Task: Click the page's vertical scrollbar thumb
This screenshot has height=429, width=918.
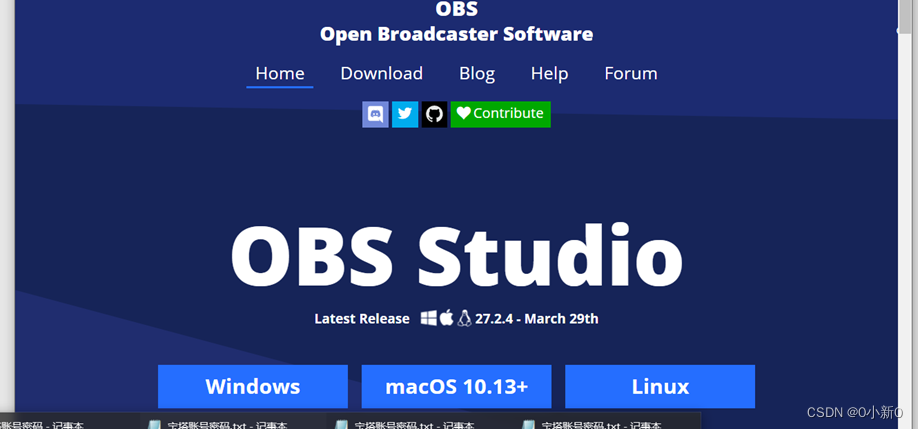Action: (905, 16)
